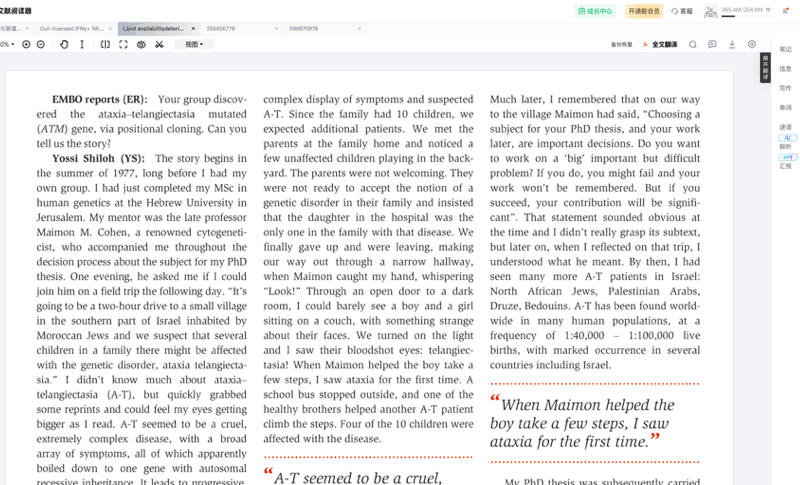Expand the zoom percentage dropdown
Image resolution: width=800 pixels, height=485 pixels.
[x=10, y=45]
